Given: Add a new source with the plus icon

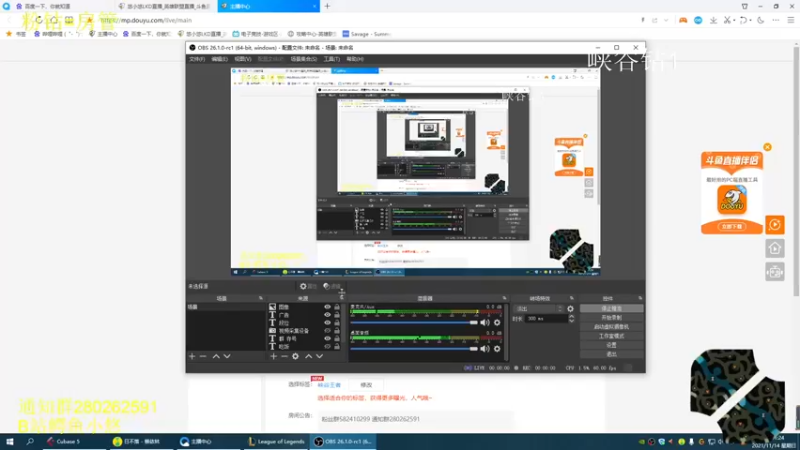Looking at the screenshot, I should (273, 356).
